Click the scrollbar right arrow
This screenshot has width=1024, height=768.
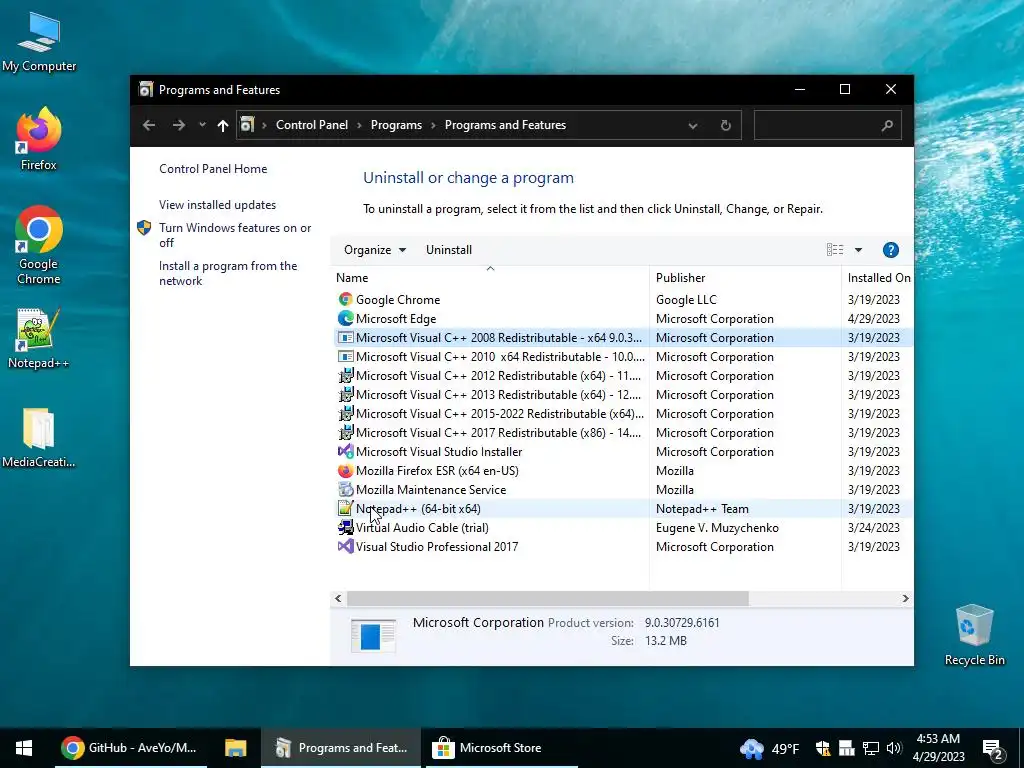click(905, 598)
